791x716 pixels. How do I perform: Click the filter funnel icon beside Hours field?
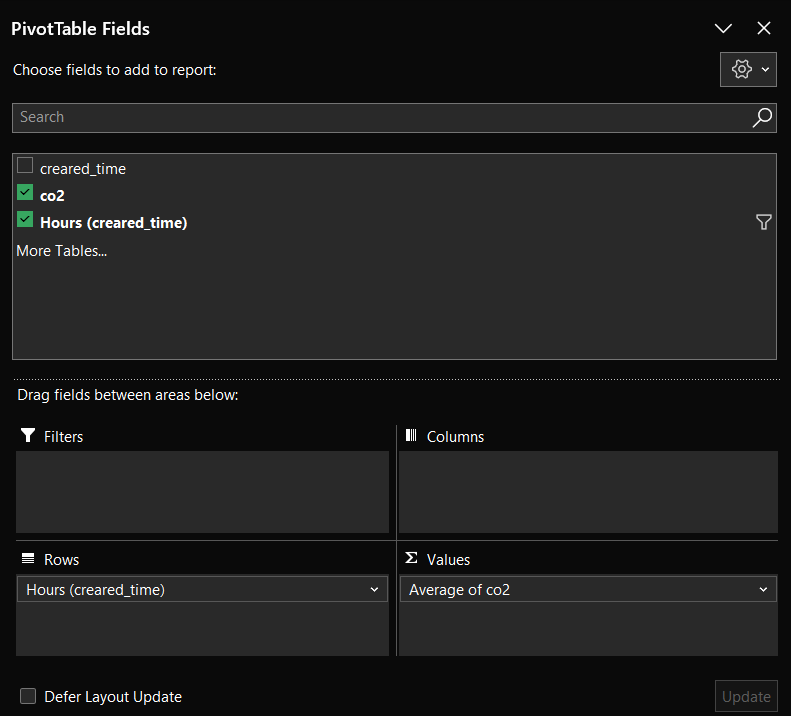763,222
